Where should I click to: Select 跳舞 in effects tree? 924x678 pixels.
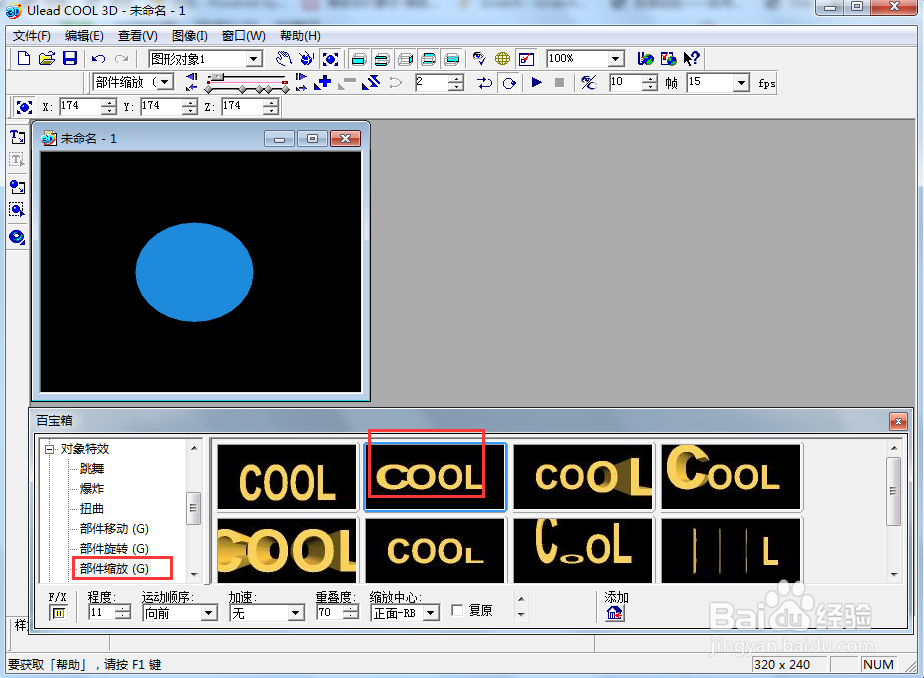pos(92,469)
